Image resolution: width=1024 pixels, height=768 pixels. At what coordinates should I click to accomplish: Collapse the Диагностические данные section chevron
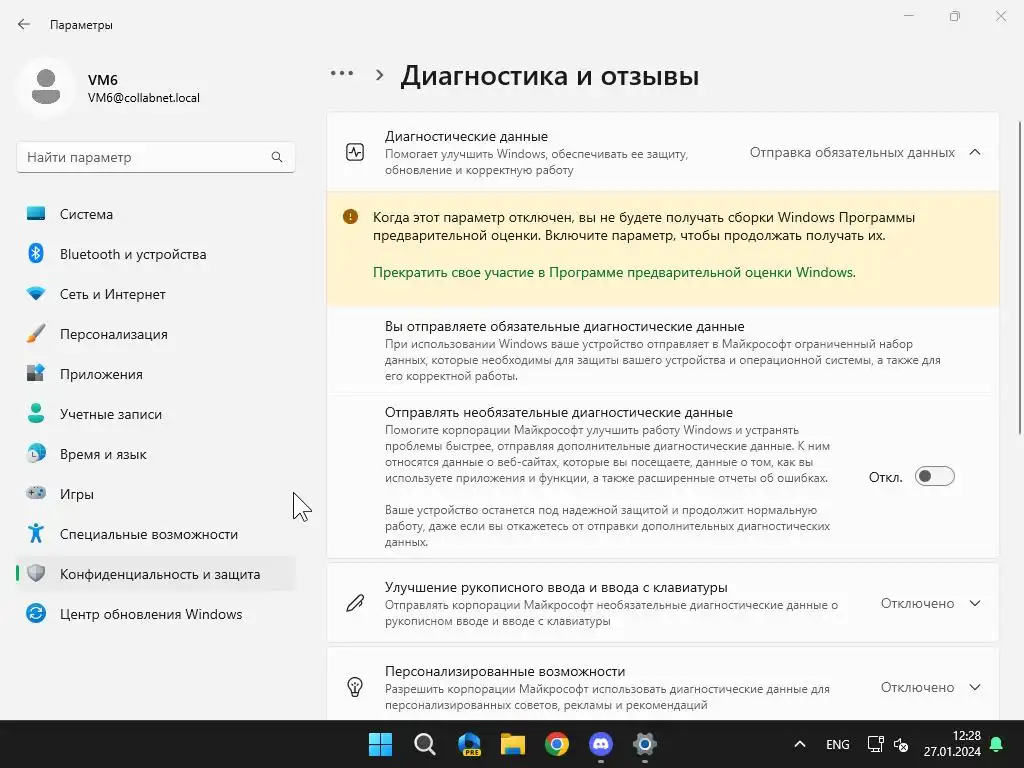tap(975, 152)
